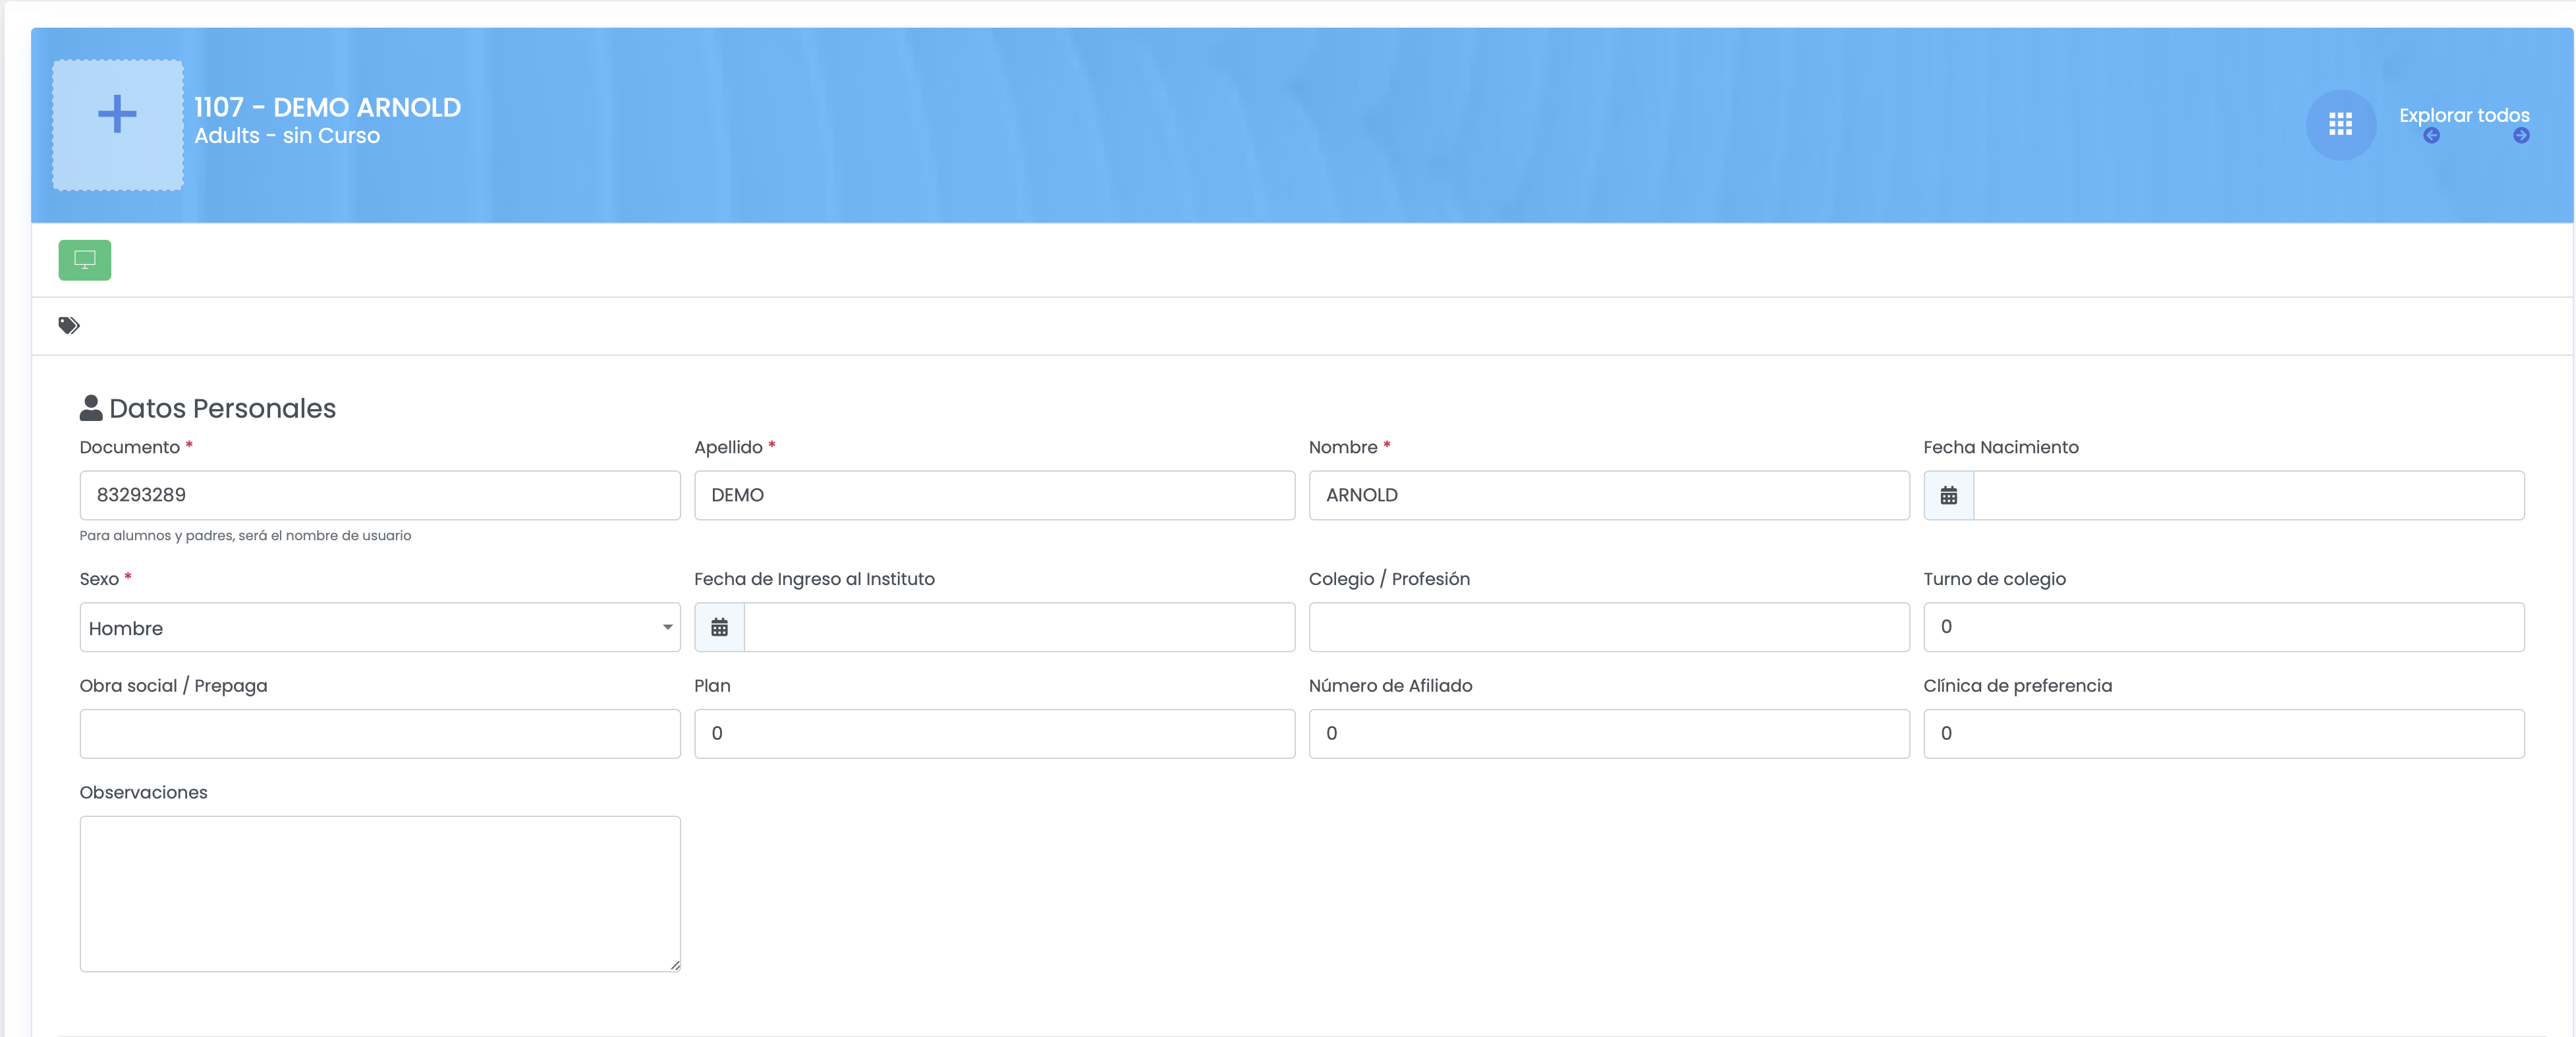Open Fecha de Ingreso calendar icon
Screen dimensions: 2576x1037
tap(719, 627)
